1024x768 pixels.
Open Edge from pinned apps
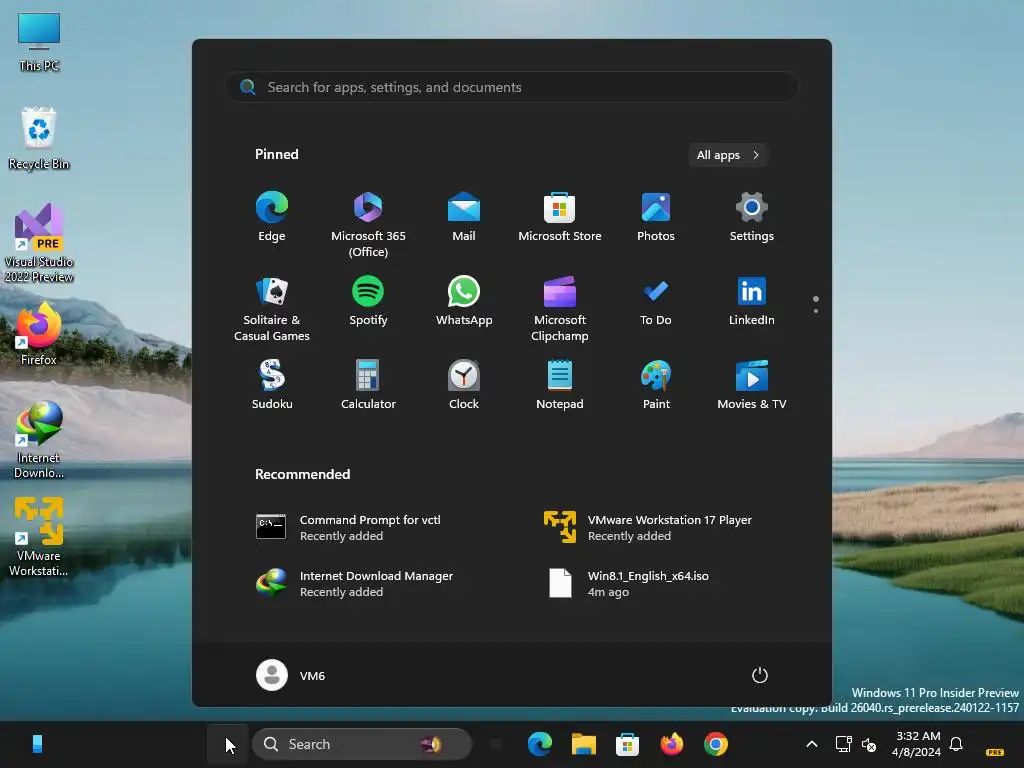tap(272, 217)
